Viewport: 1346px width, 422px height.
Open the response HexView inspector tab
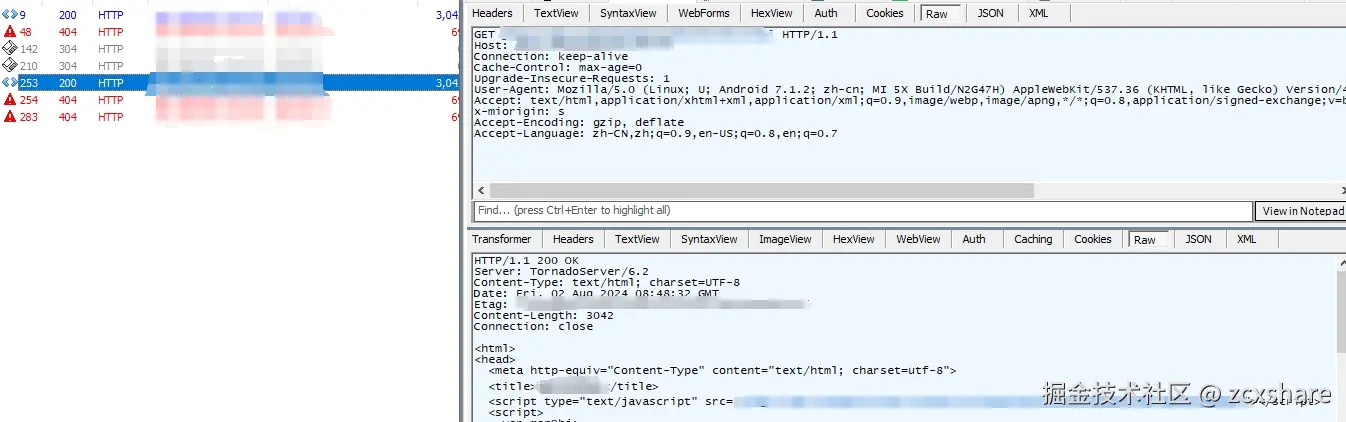pos(853,239)
